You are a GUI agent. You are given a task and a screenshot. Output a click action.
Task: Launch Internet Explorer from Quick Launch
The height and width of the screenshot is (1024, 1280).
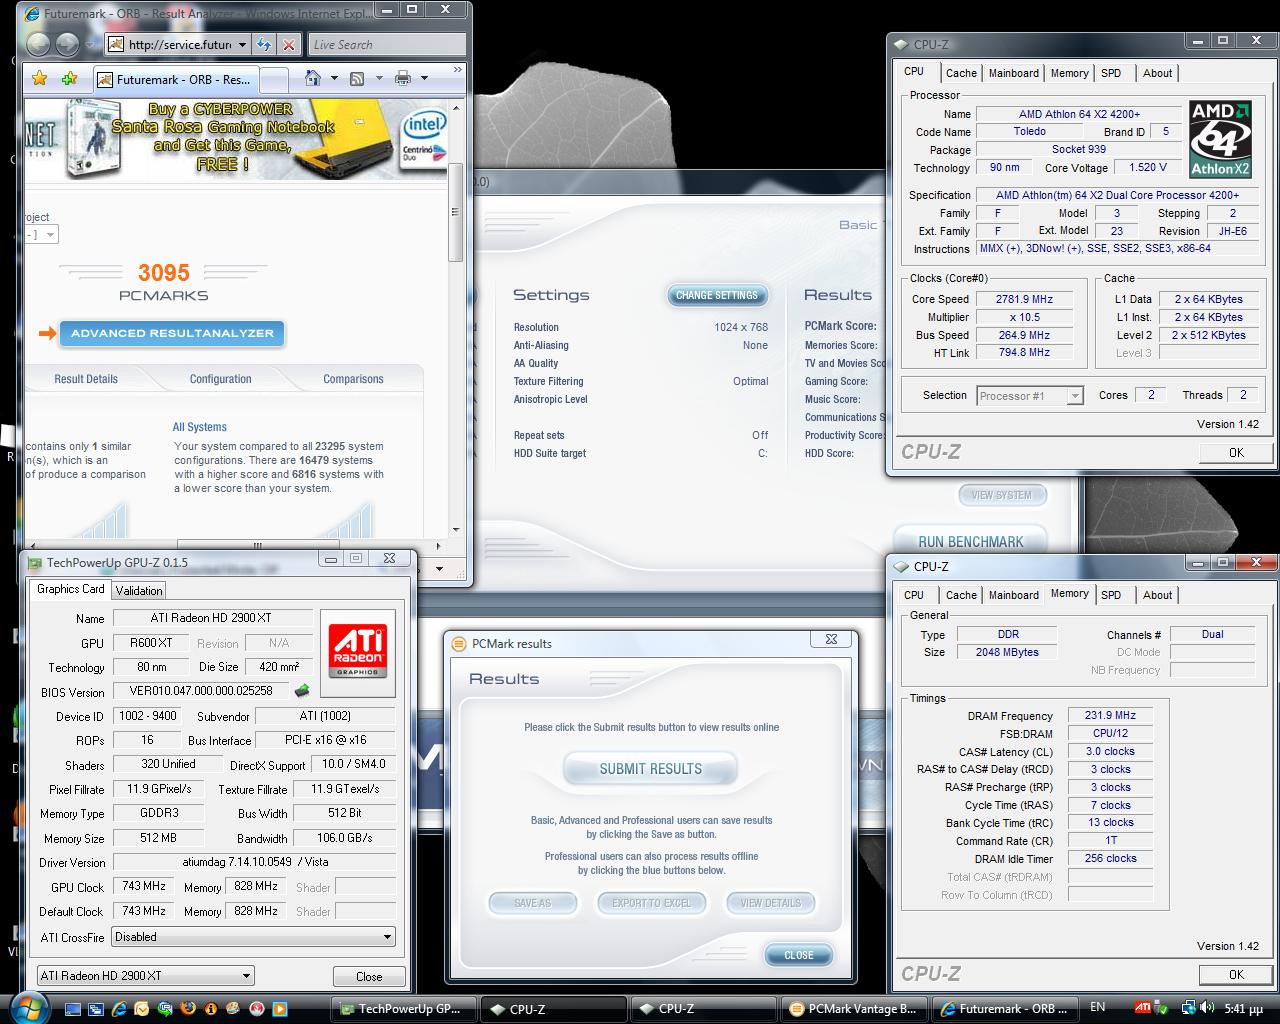coord(121,1009)
